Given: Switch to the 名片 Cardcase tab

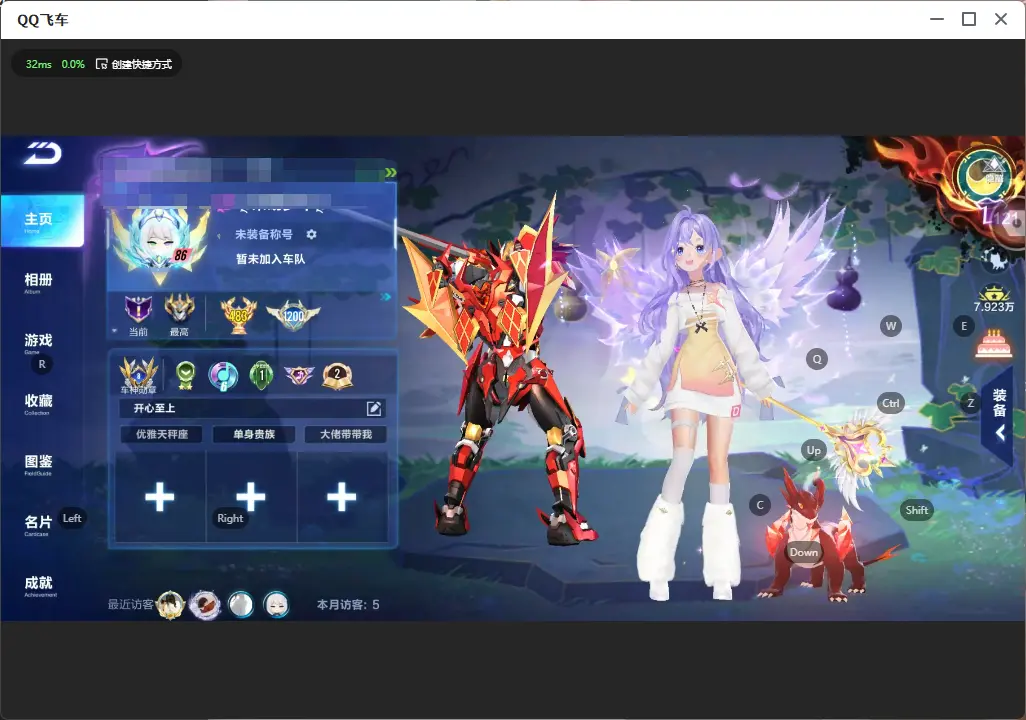Looking at the screenshot, I should point(38,525).
